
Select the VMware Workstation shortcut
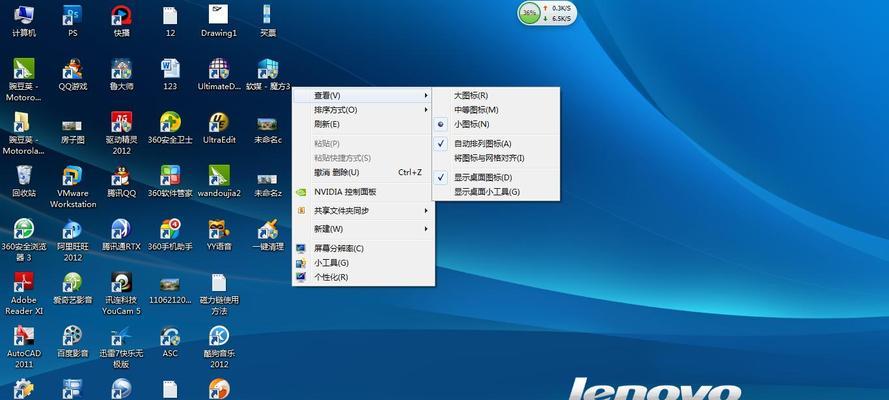pyautogui.click(x=73, y=176)
